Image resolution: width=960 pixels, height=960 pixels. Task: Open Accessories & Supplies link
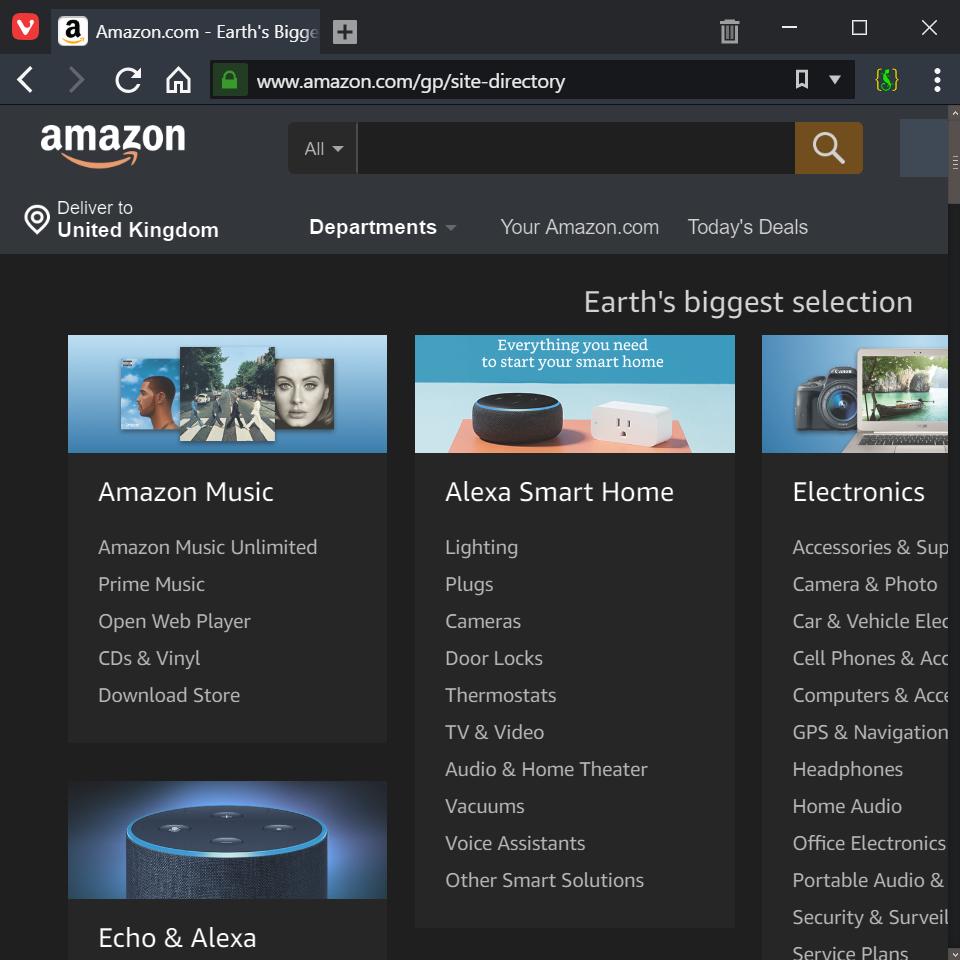(x=870, y=547)
